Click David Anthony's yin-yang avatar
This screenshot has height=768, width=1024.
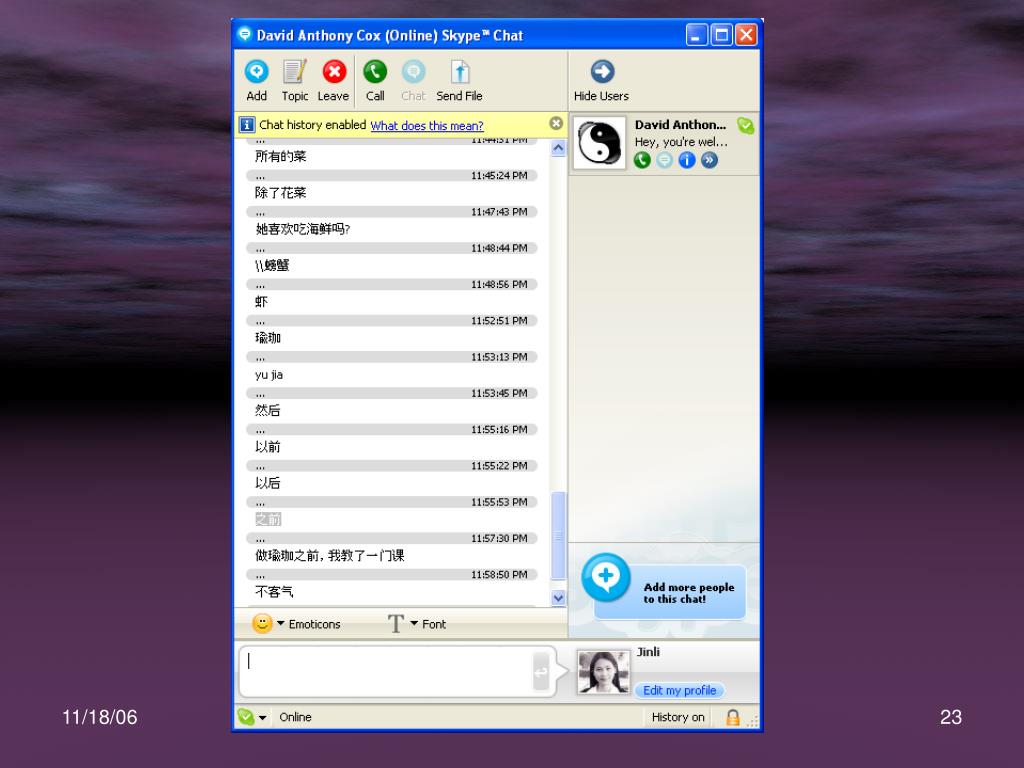point(600,143)
